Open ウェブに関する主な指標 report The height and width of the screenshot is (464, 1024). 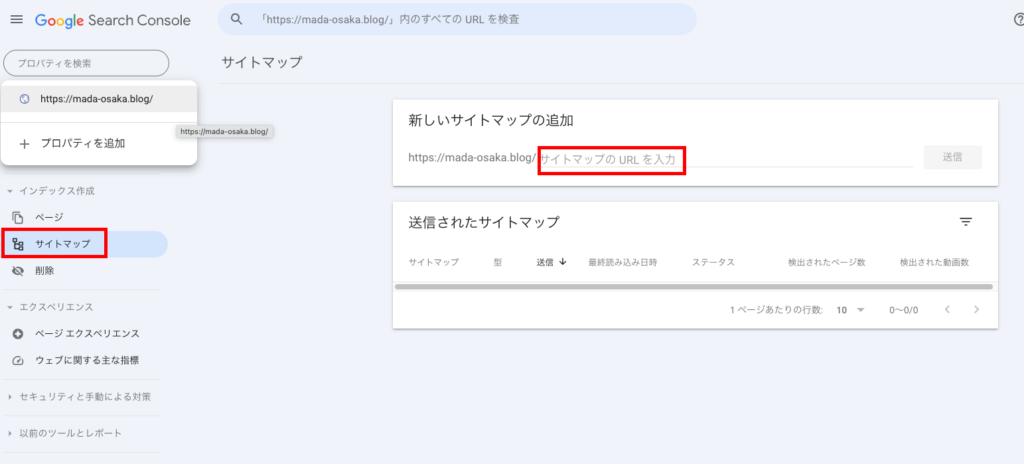(85, 360)
